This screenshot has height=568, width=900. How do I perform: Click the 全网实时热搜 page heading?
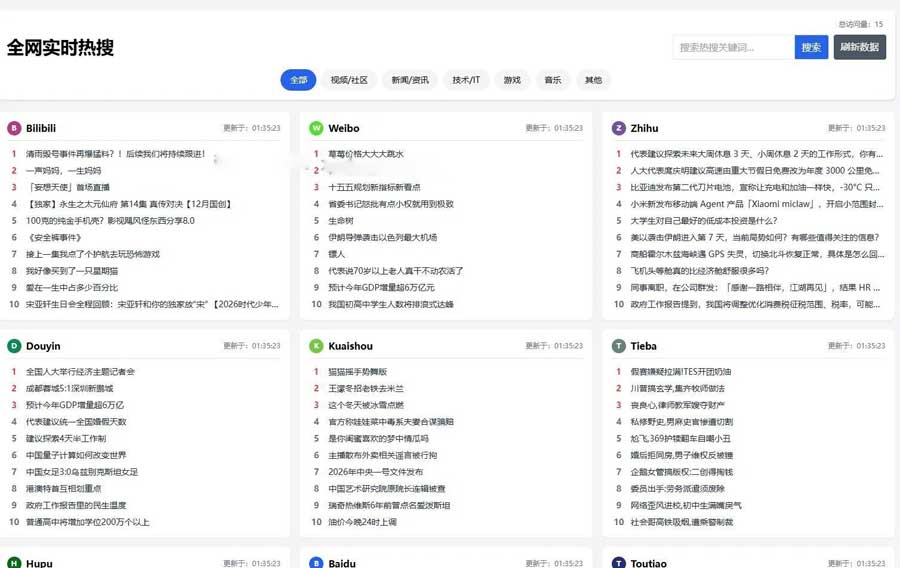pyautogui.click(x=60, y=47)
